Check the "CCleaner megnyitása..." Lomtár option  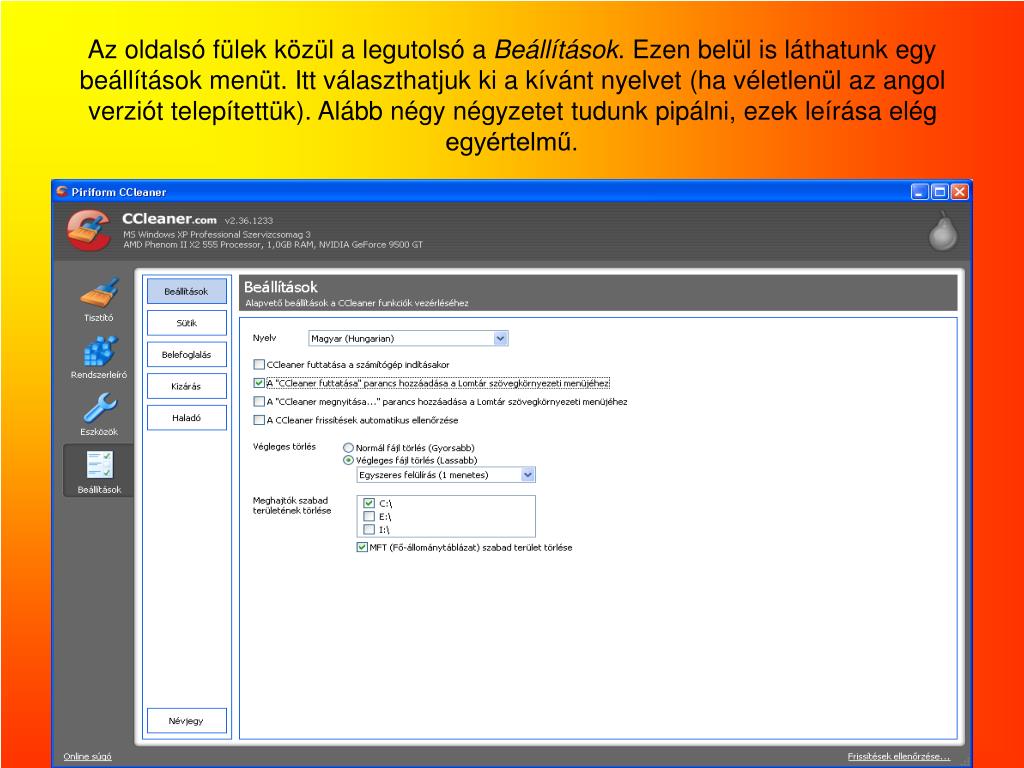click(259, 402)
